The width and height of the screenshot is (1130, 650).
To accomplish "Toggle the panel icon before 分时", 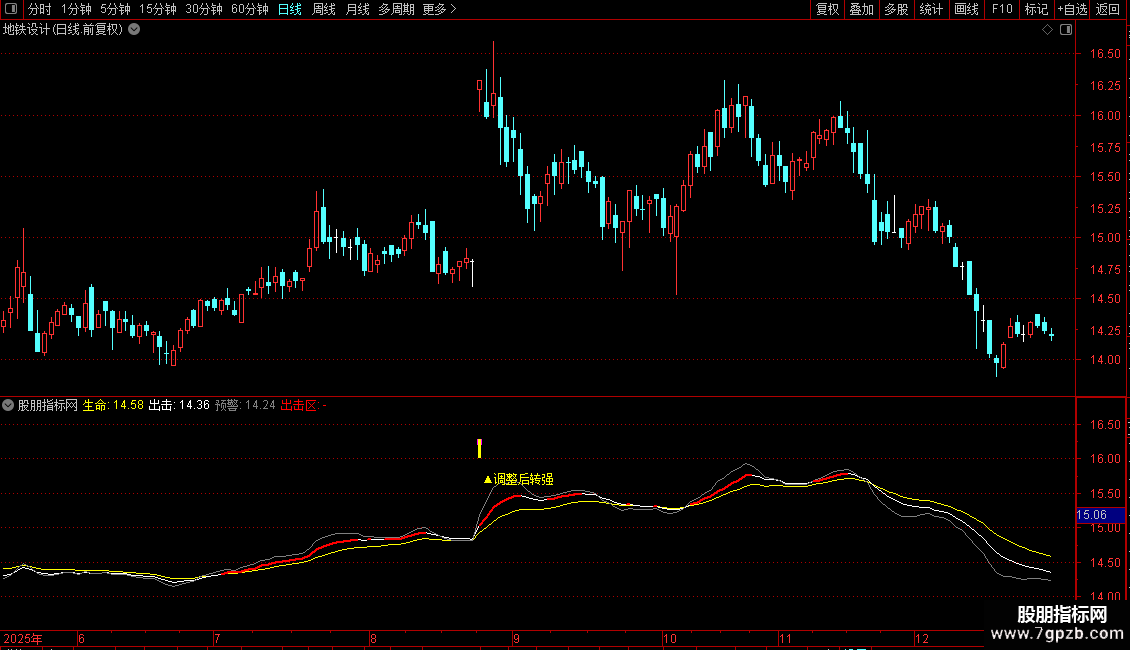I will pos(11,9).
